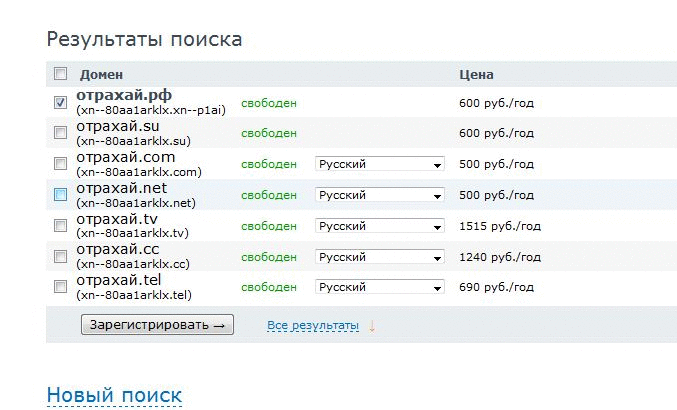
Task: Enable the отрахай.tv domain checkbox
Action: point(60,225)
